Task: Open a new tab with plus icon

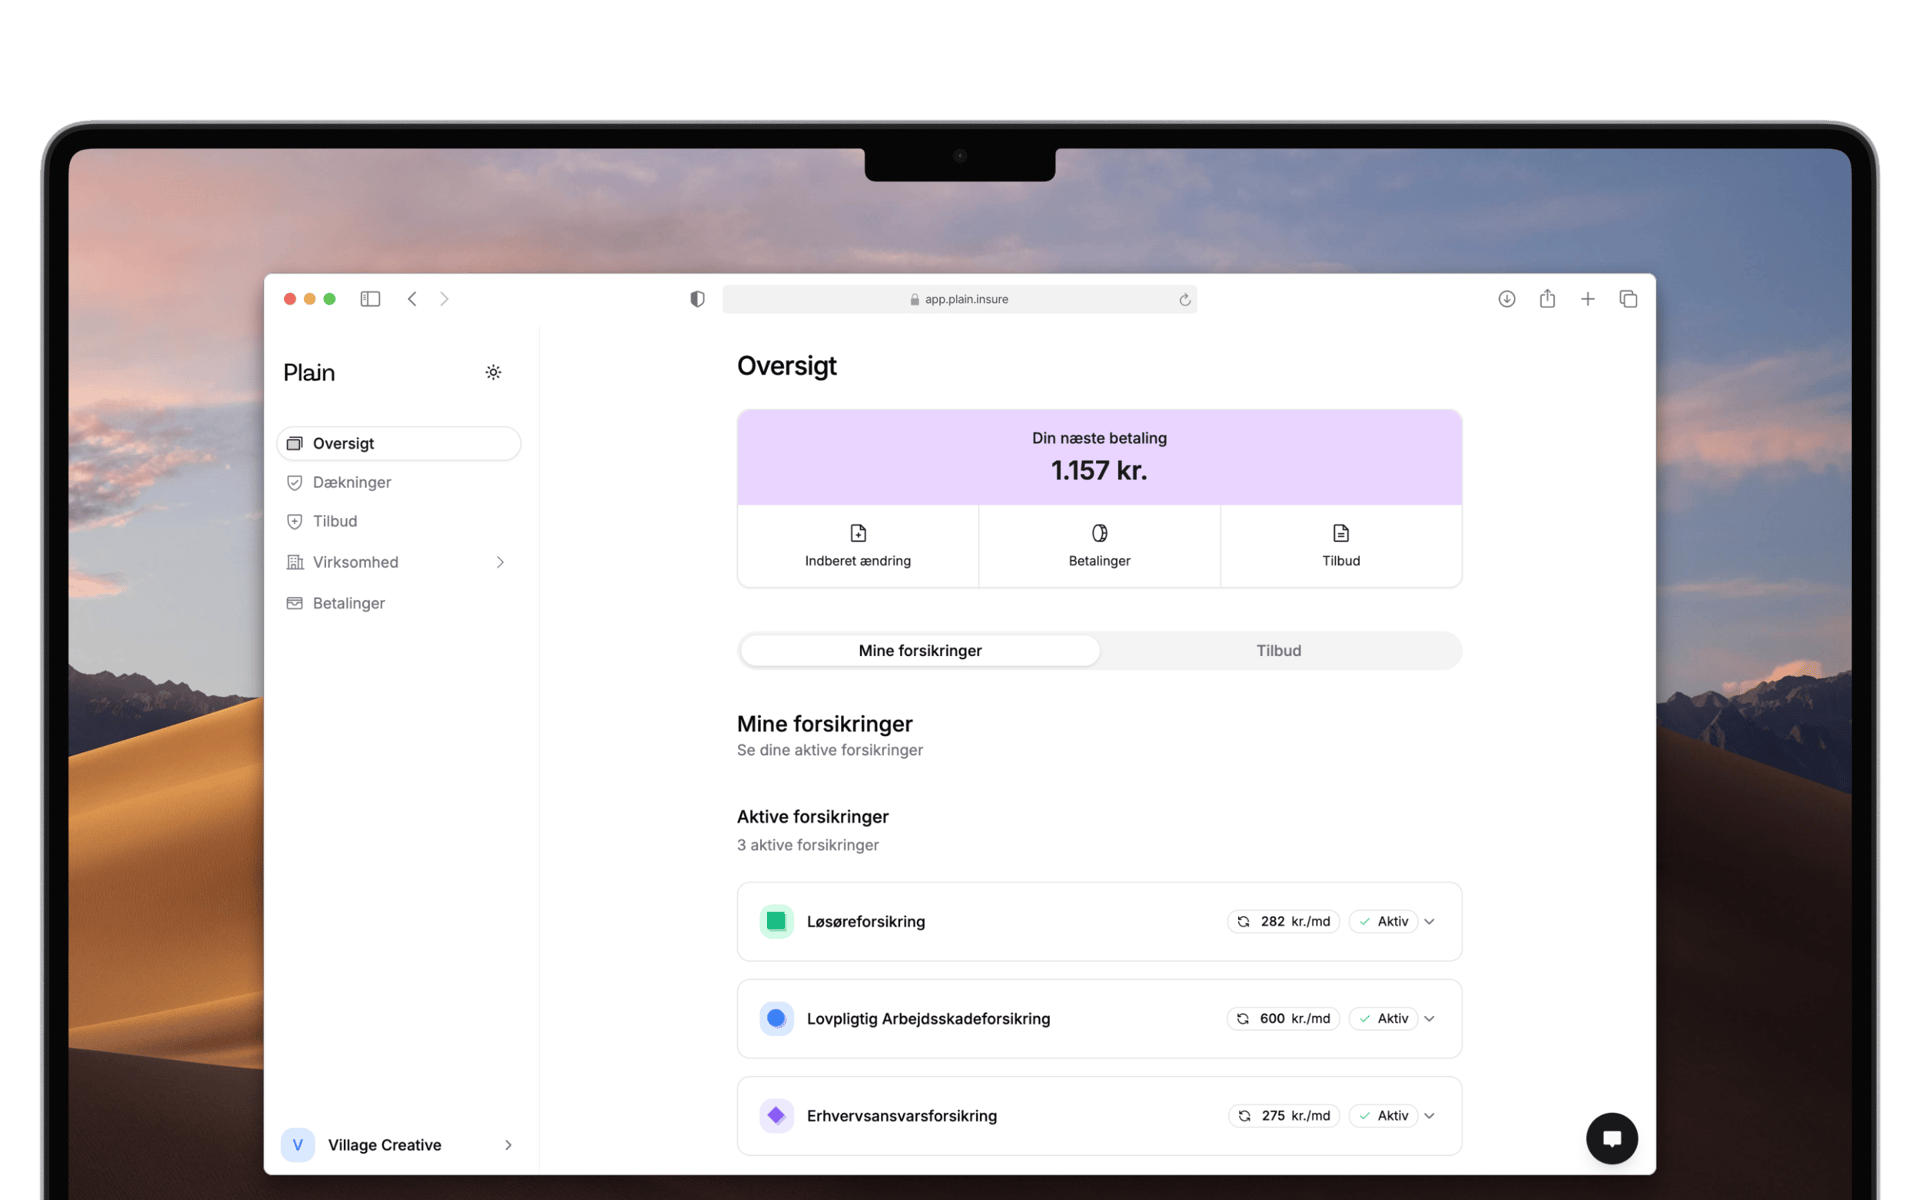Action: 1587,299
